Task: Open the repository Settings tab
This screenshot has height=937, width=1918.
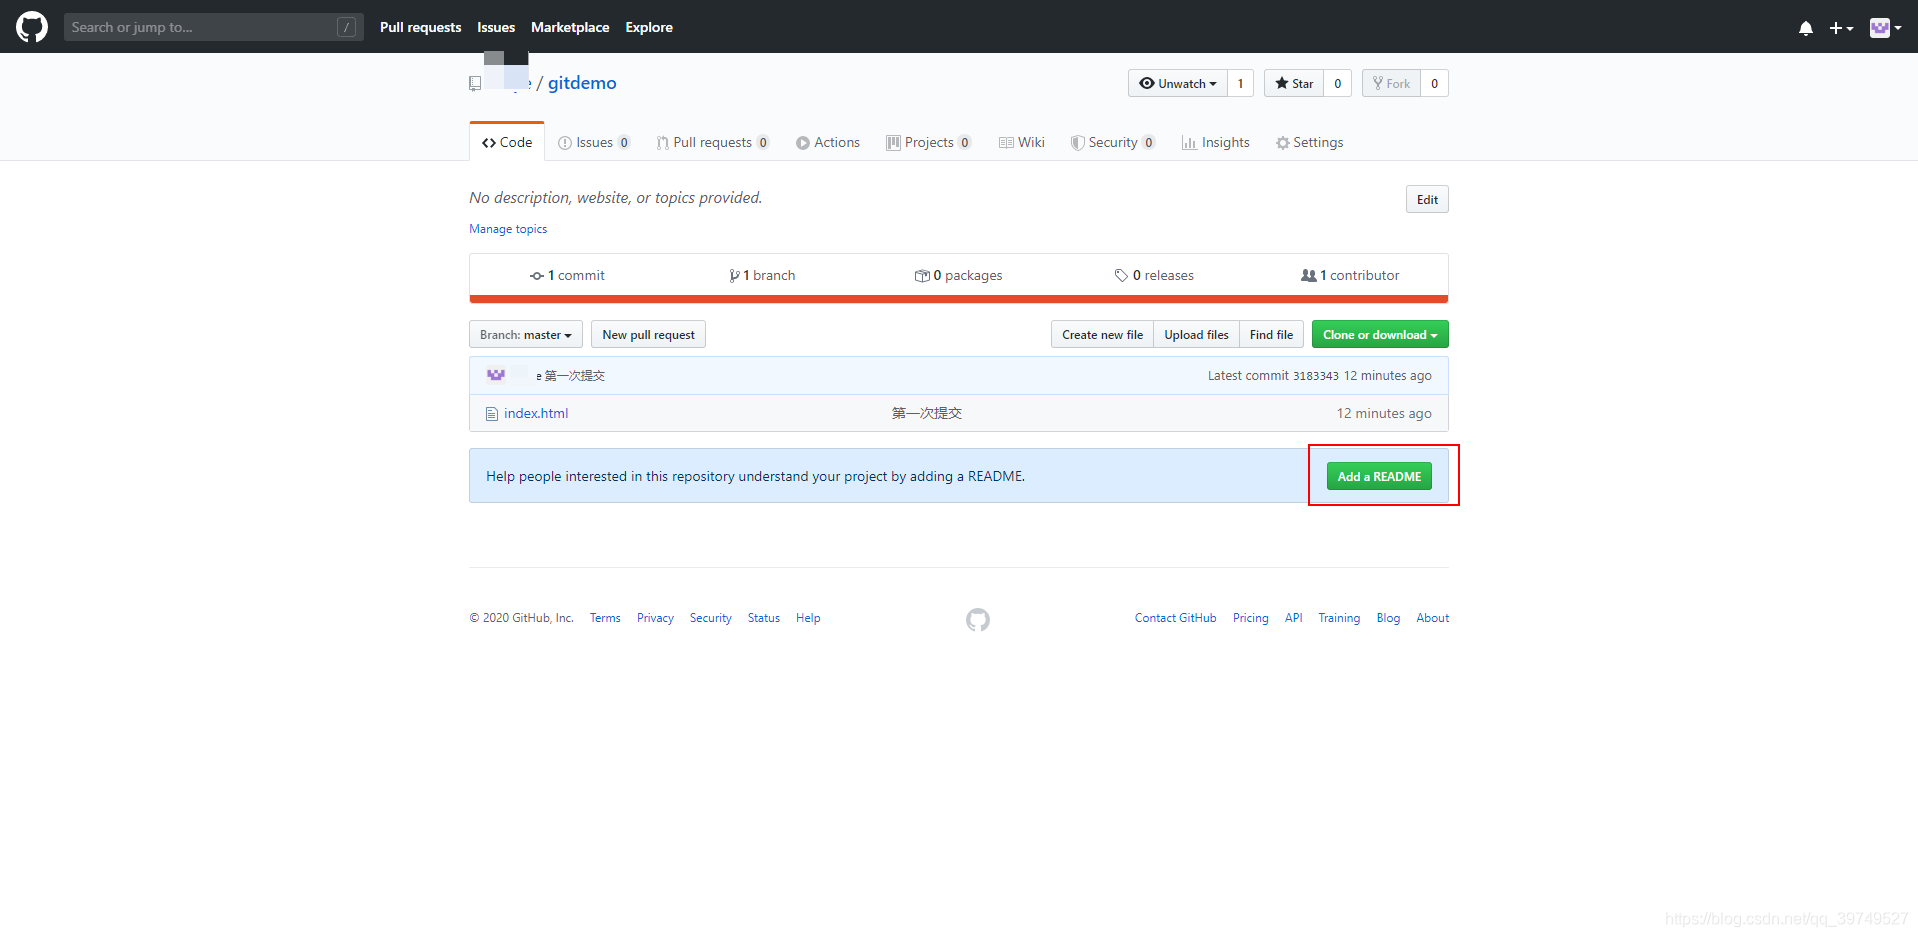Action: click(1309, 142)
